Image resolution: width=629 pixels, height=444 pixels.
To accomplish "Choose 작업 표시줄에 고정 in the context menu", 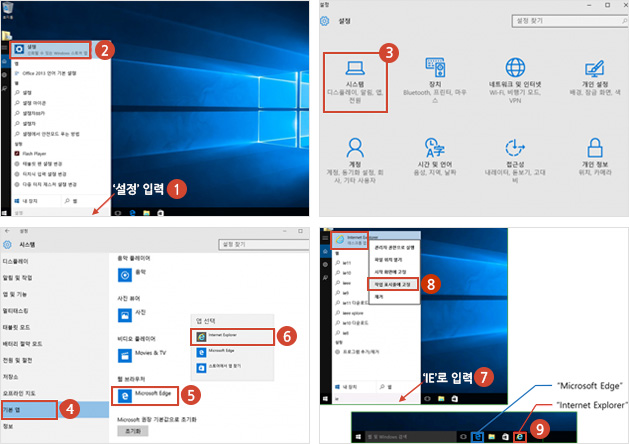I will point(393,284).
